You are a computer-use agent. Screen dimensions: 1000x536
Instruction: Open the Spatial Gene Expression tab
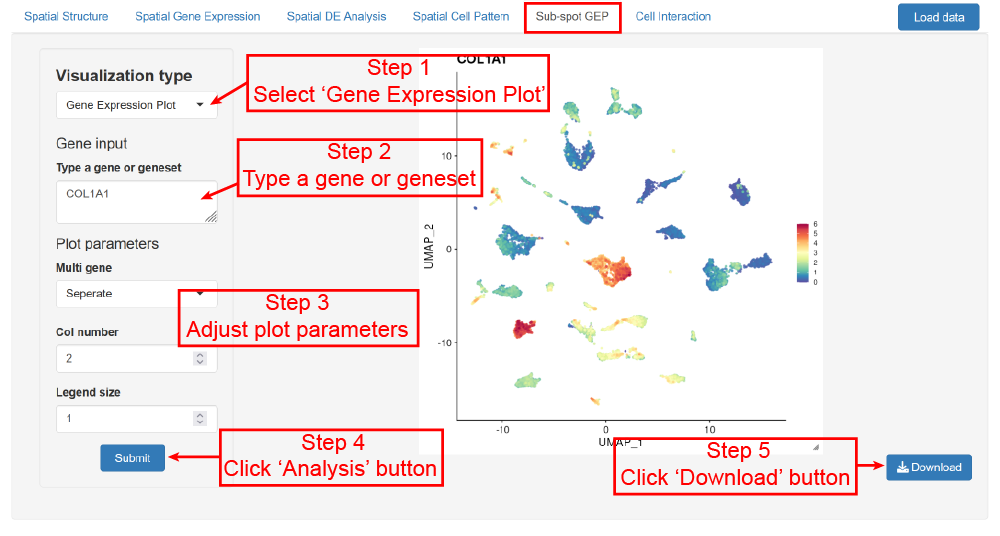coord(198,16)
